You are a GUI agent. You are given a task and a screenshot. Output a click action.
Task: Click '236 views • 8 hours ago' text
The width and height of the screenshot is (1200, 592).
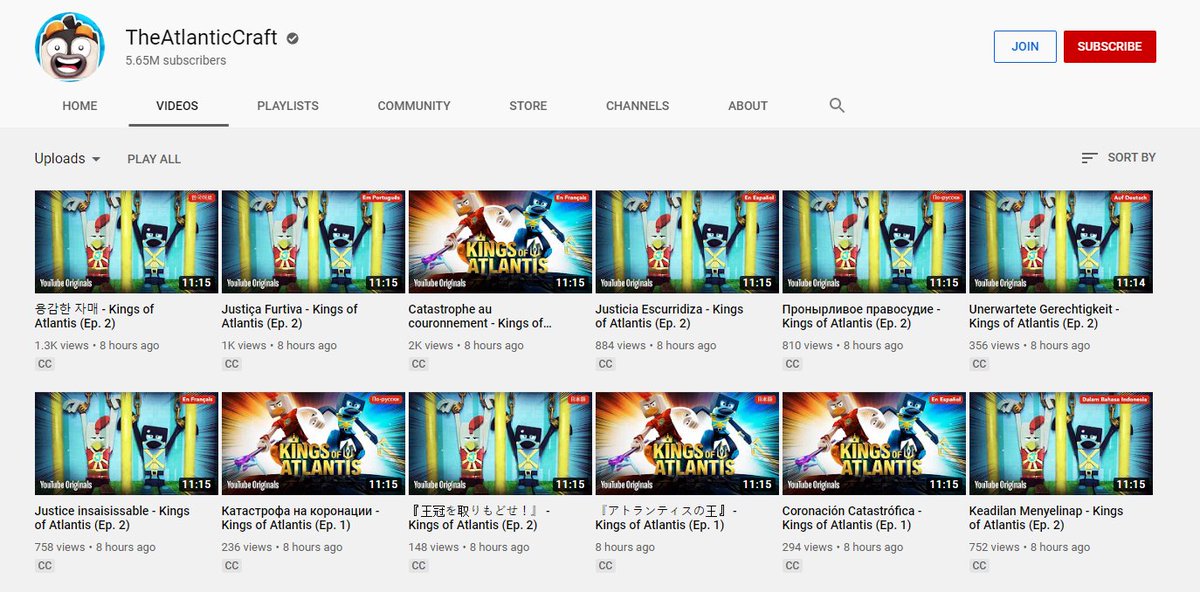coord(282,547)
